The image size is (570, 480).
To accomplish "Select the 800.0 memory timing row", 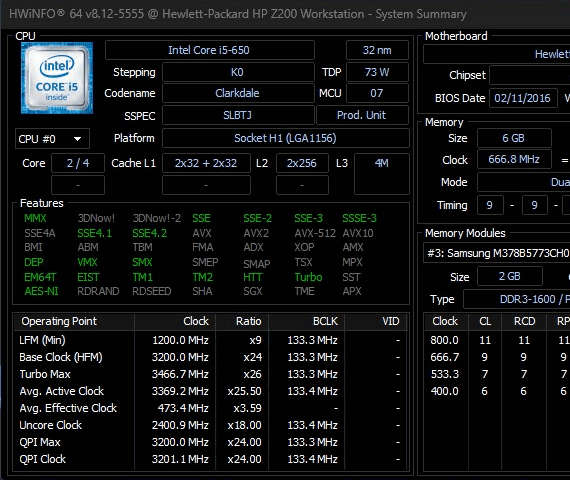I will pyautogui.click(x=497, y=340).
